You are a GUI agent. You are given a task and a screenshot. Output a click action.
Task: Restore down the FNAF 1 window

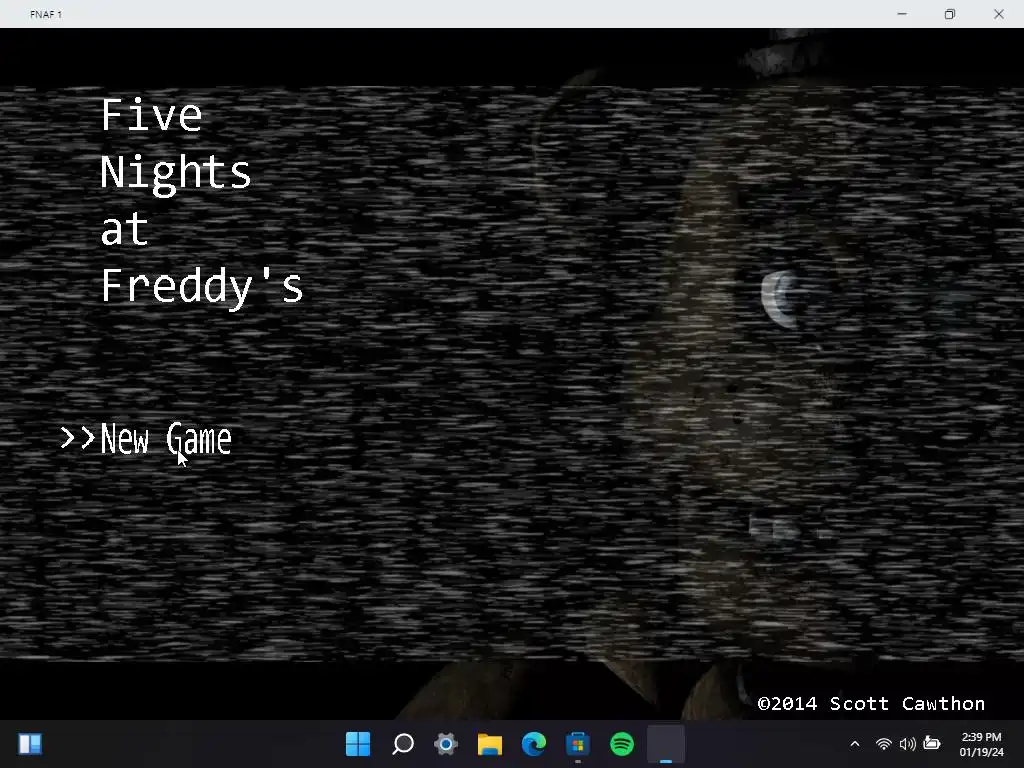pos(950,14)
